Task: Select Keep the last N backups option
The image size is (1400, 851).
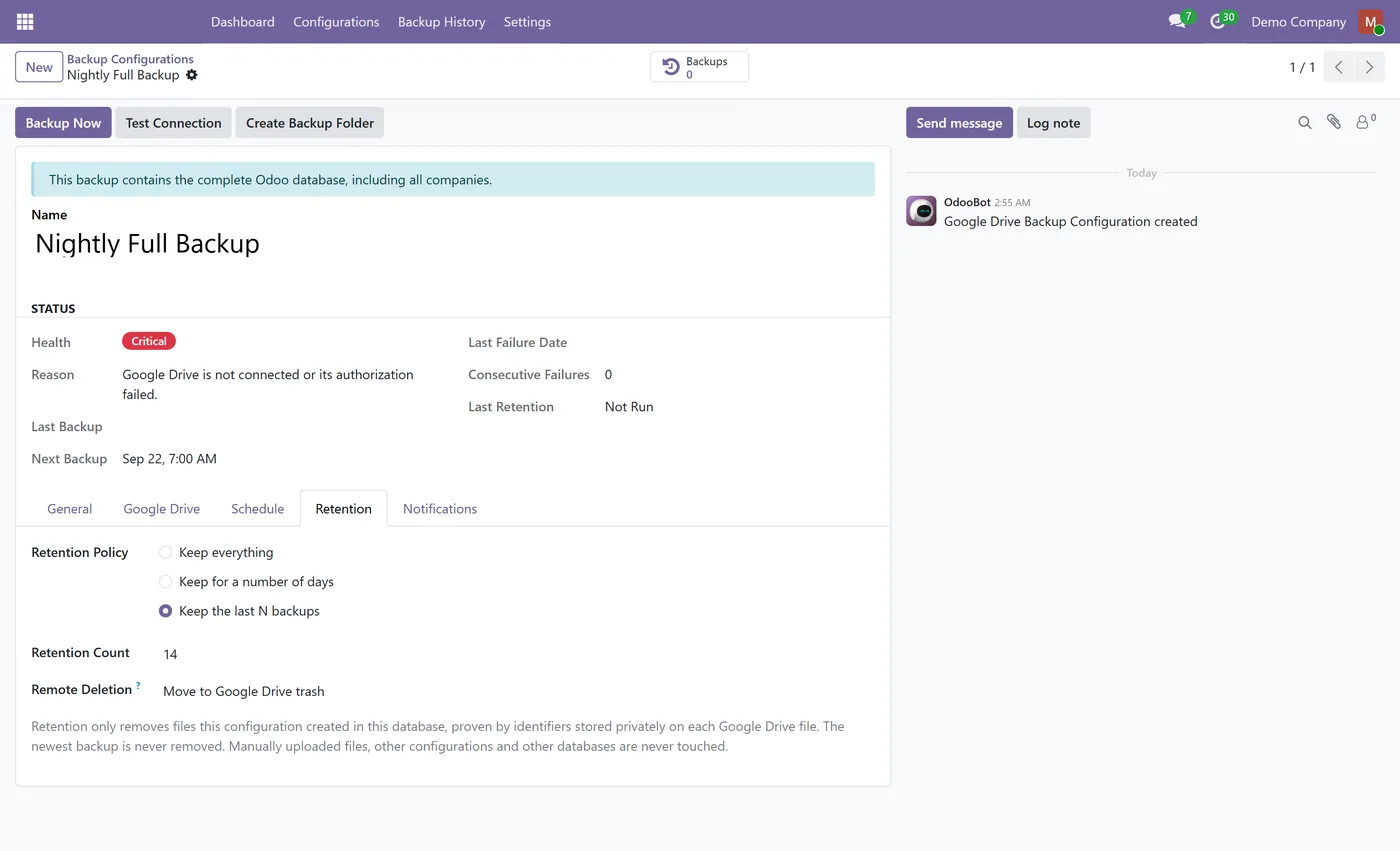Action: (166, 611)
